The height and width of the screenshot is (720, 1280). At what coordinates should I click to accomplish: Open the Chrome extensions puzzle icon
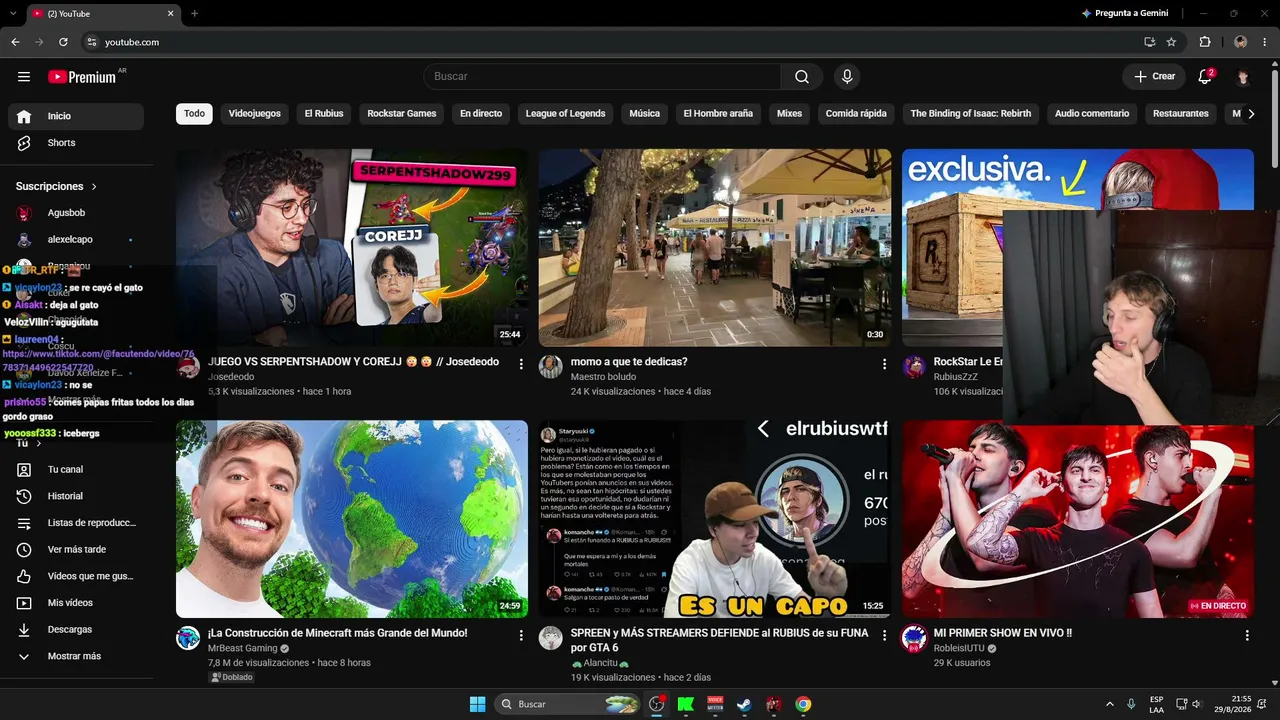(x=1205, y=42)
